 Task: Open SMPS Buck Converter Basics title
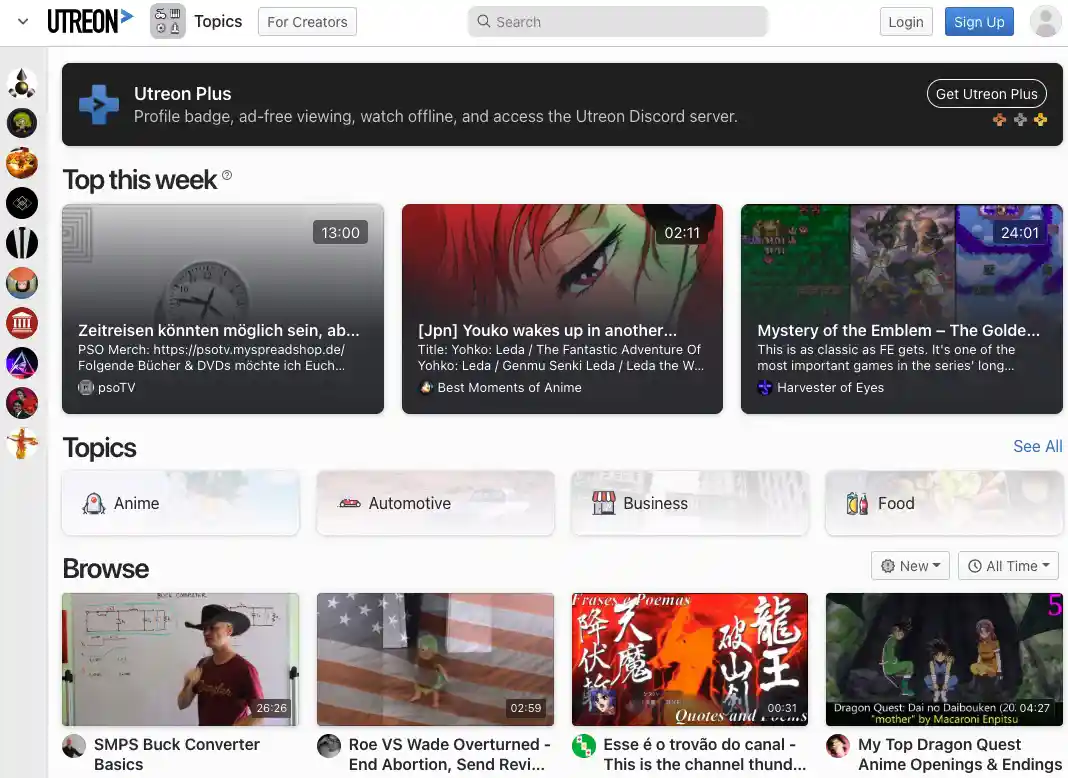click(177, 754)
